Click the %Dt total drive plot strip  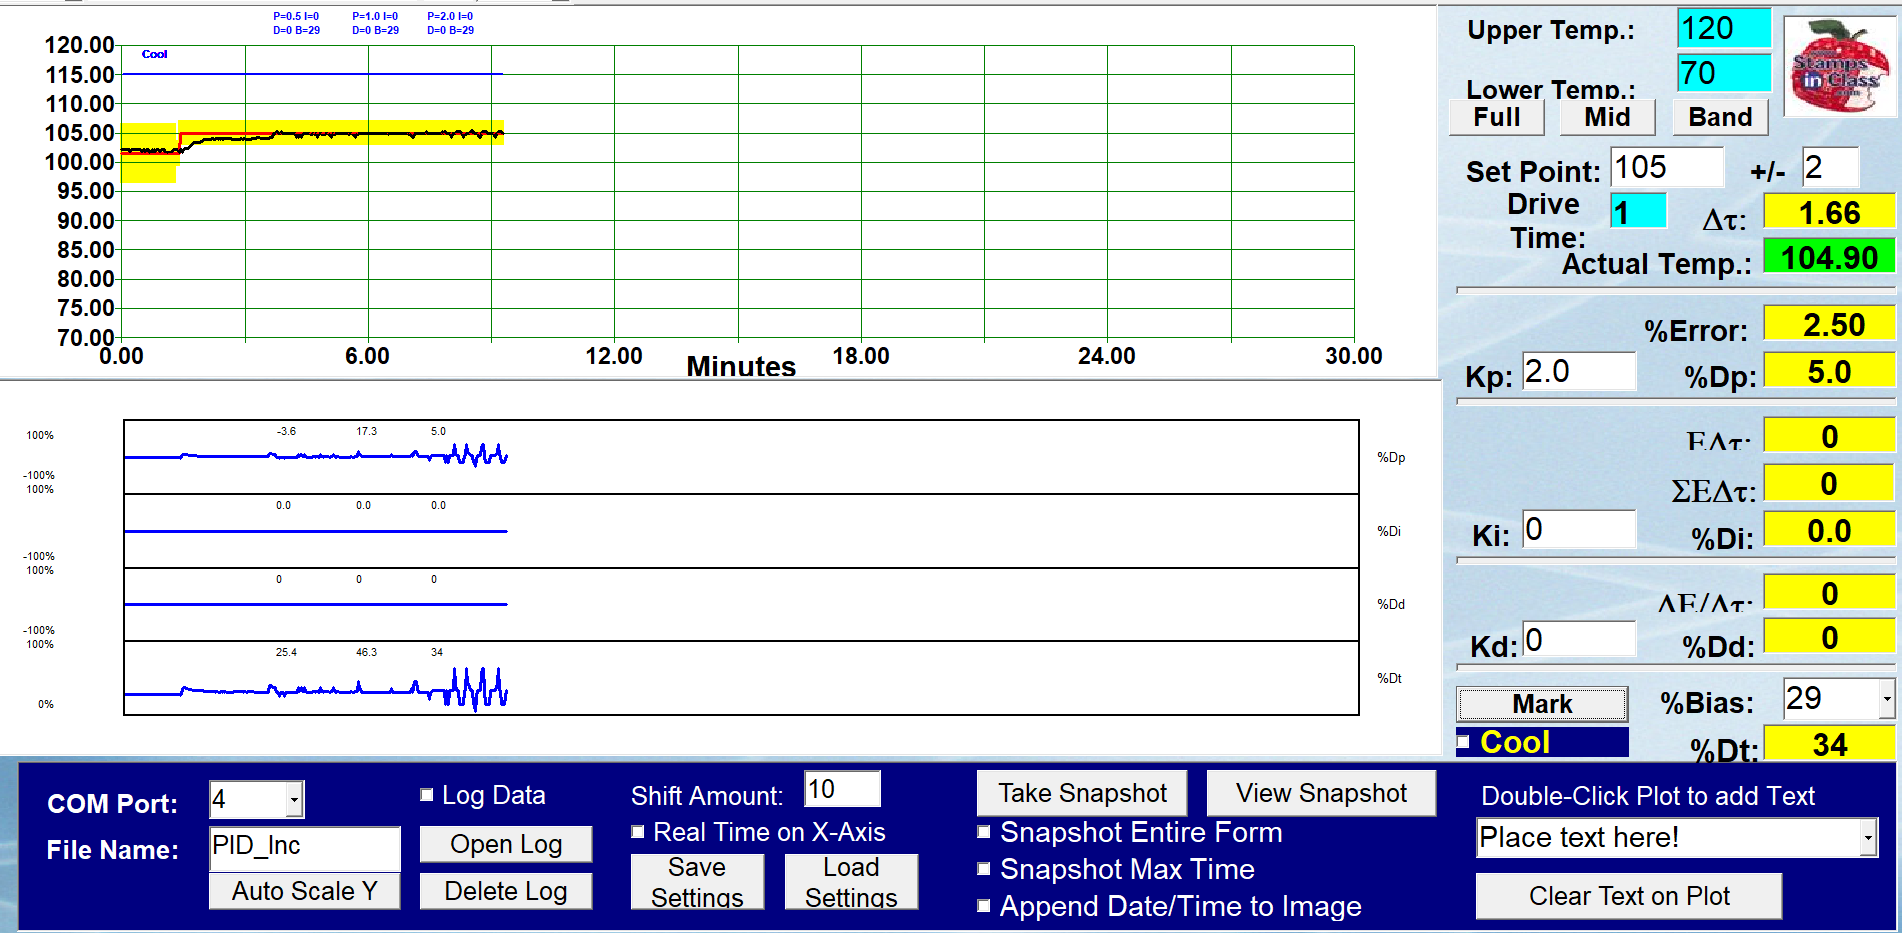pyautogui.click(x=741, y=678)
